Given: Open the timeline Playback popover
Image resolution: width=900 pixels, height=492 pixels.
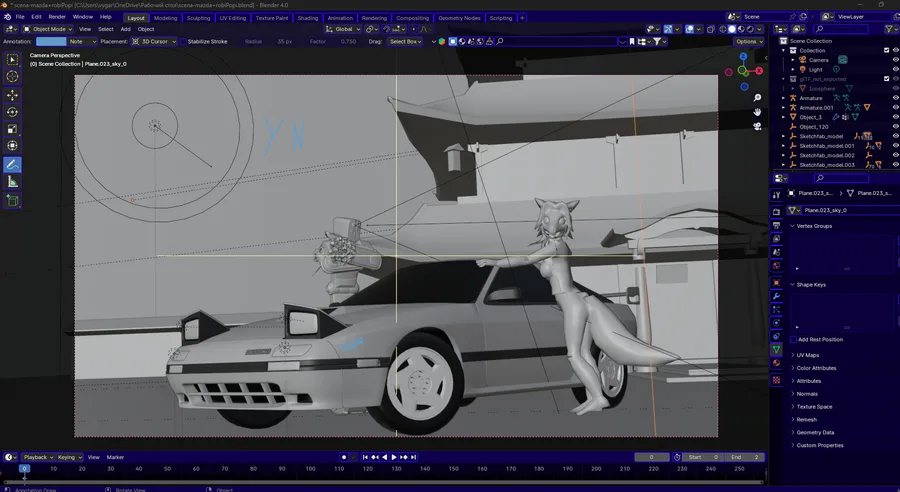Looking at the screenshot, I should (38, 457).
